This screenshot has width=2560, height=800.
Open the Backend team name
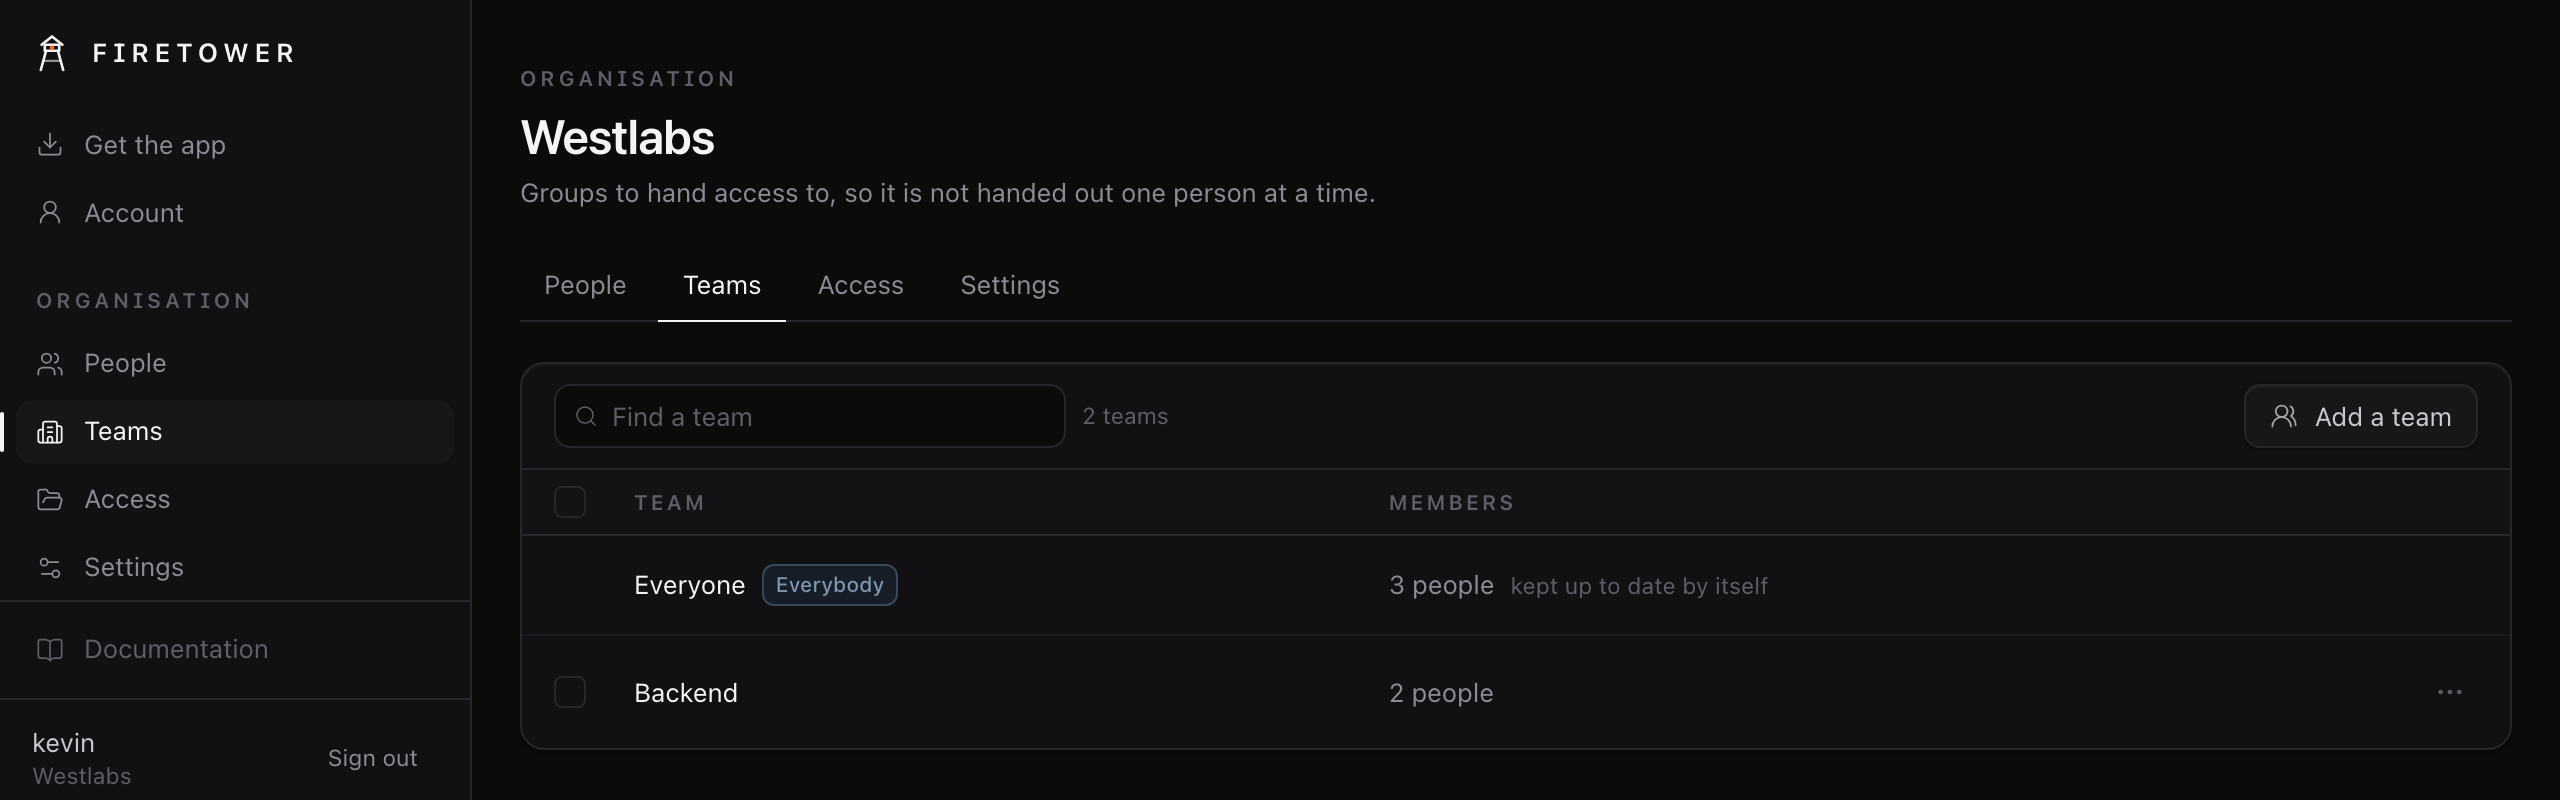686,693
